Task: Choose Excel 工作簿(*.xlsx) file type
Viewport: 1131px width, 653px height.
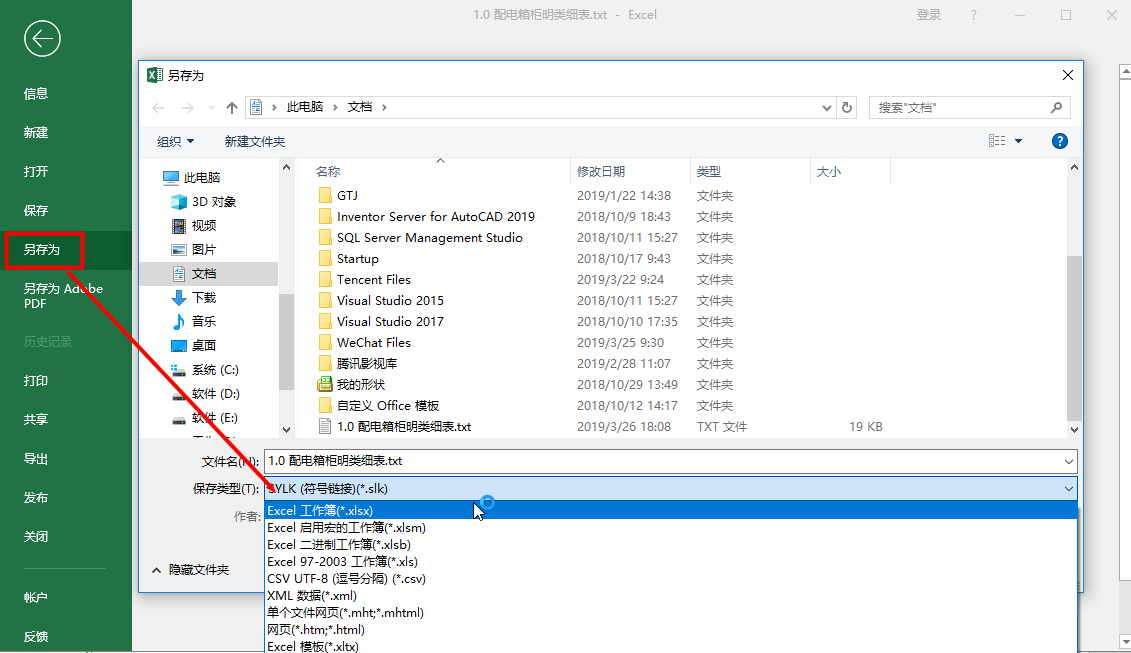Action: point(671,511)
